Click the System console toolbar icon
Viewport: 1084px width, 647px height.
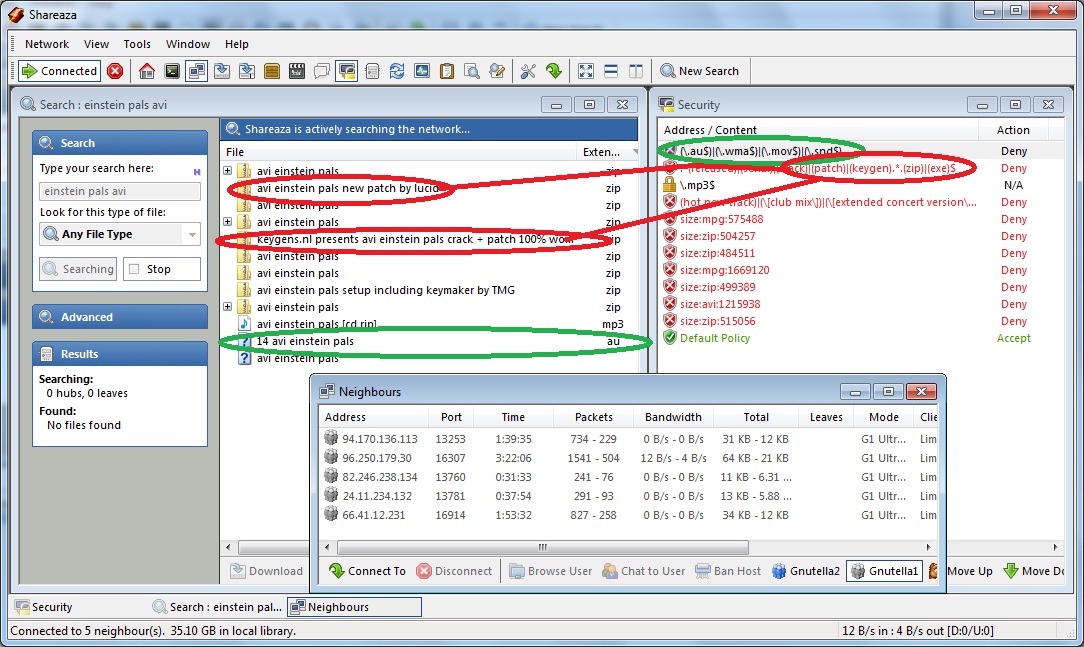point(172,71)
